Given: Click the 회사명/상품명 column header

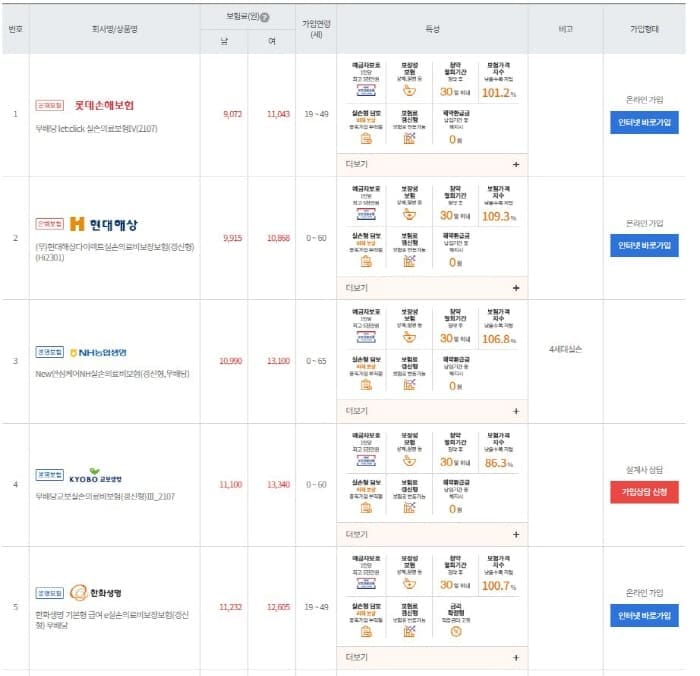Looking at the screenshot, I should pos(115,29).
